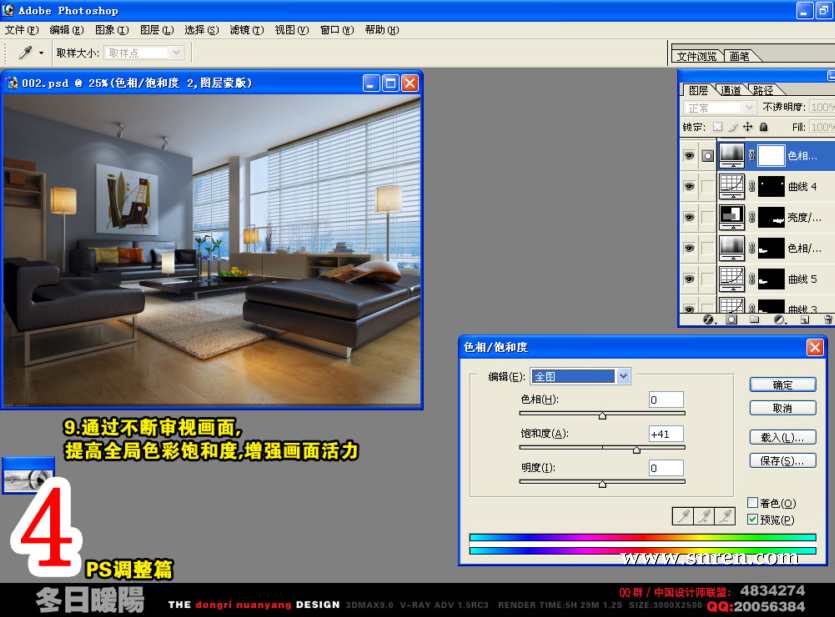Open the tool preset picker arrow beside the eyedropper
Screen dimensions: 835x617
point(41,53)
